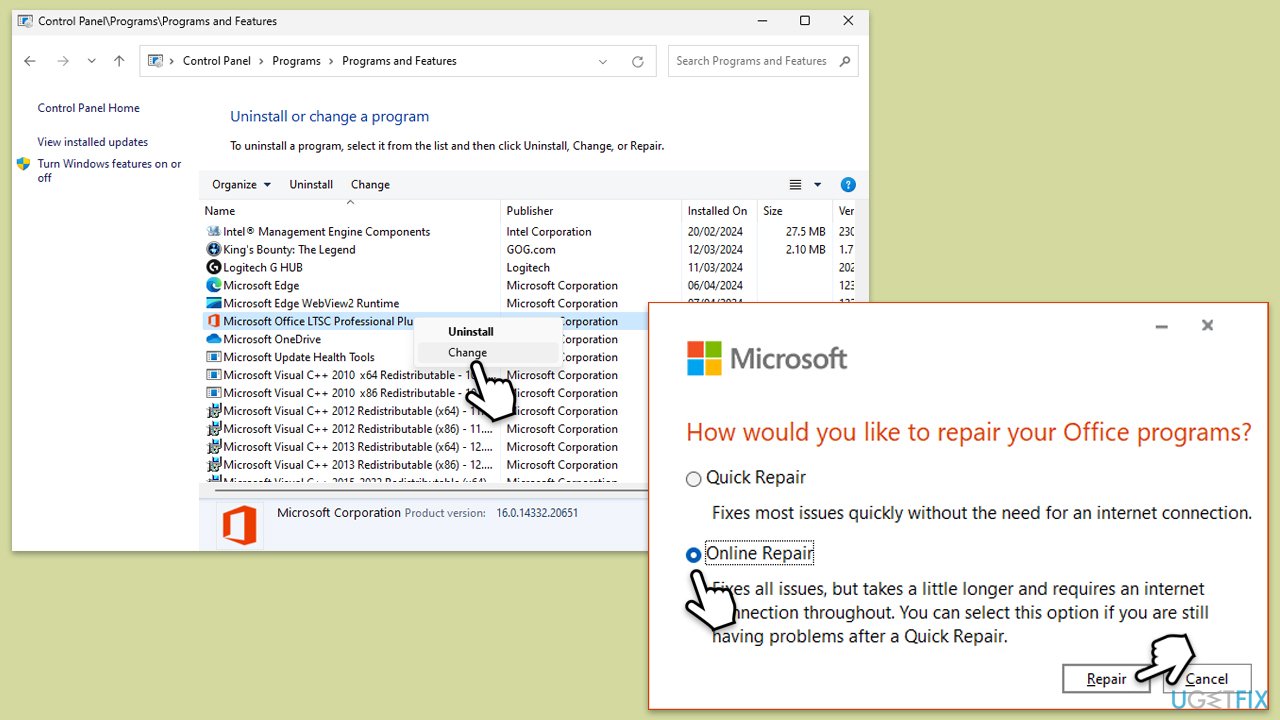Select the Microsoft OneDrive cloud icon
Screen dimensions: 1280x720
click(x=213, y=339)
